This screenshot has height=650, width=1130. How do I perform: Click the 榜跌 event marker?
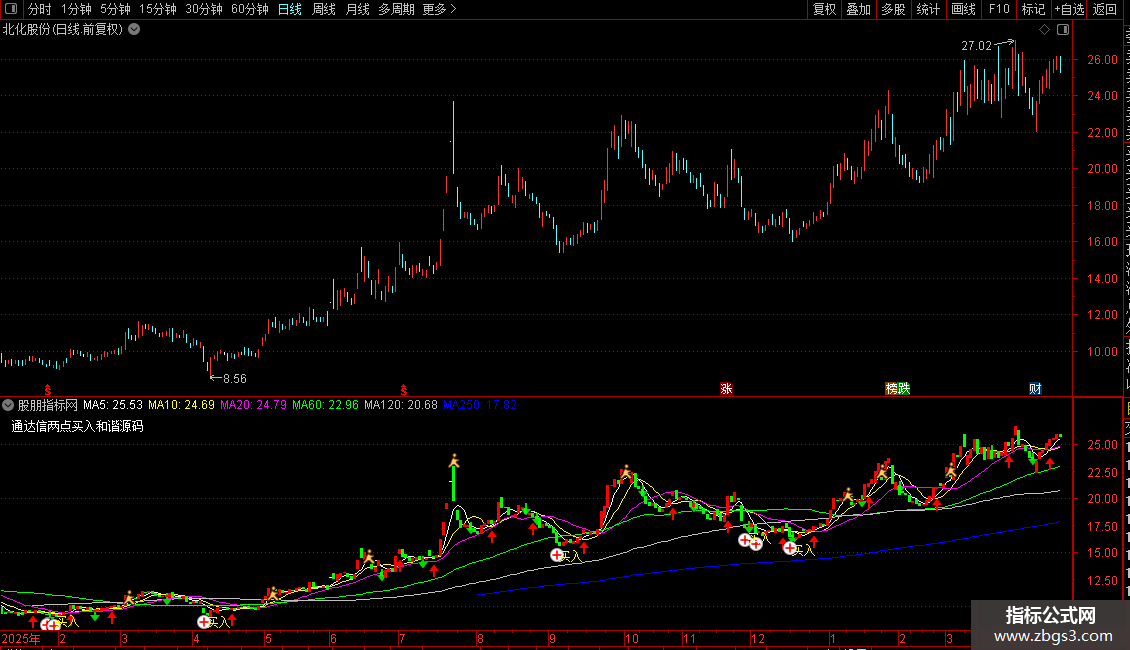pos(898,388)
